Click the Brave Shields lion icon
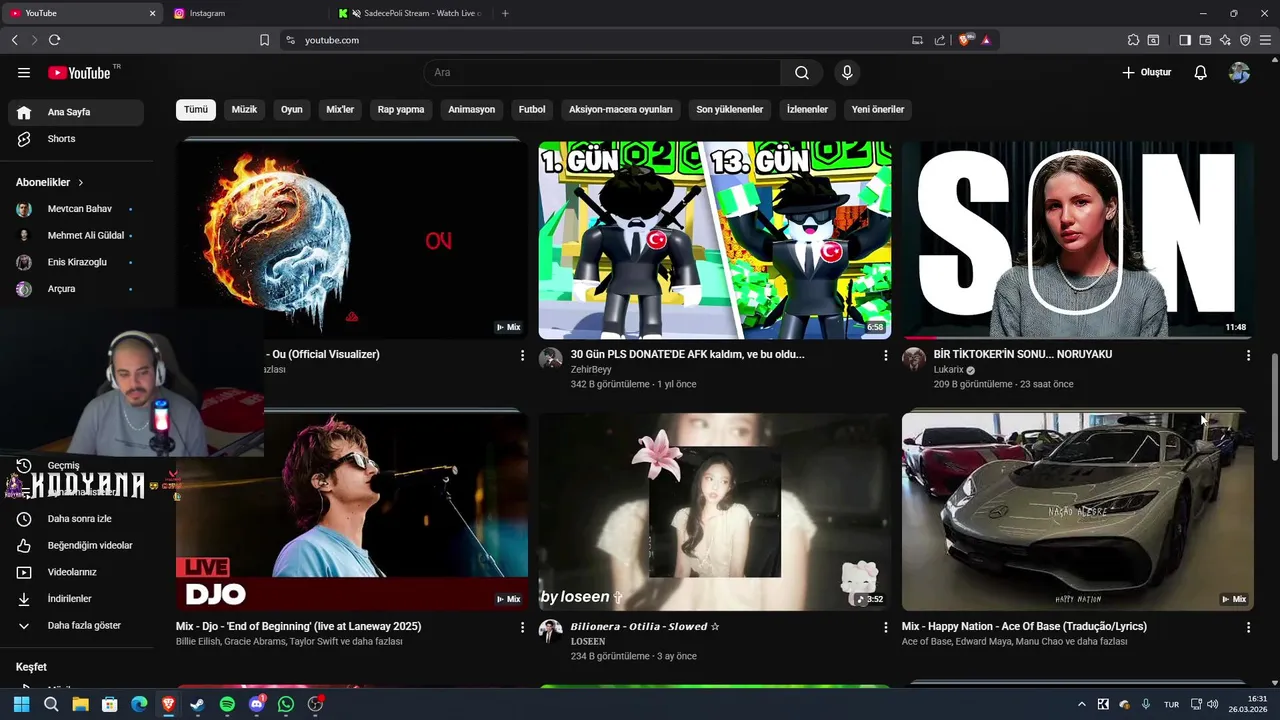This screenshot has height=720, width=1280. point(965,40)
